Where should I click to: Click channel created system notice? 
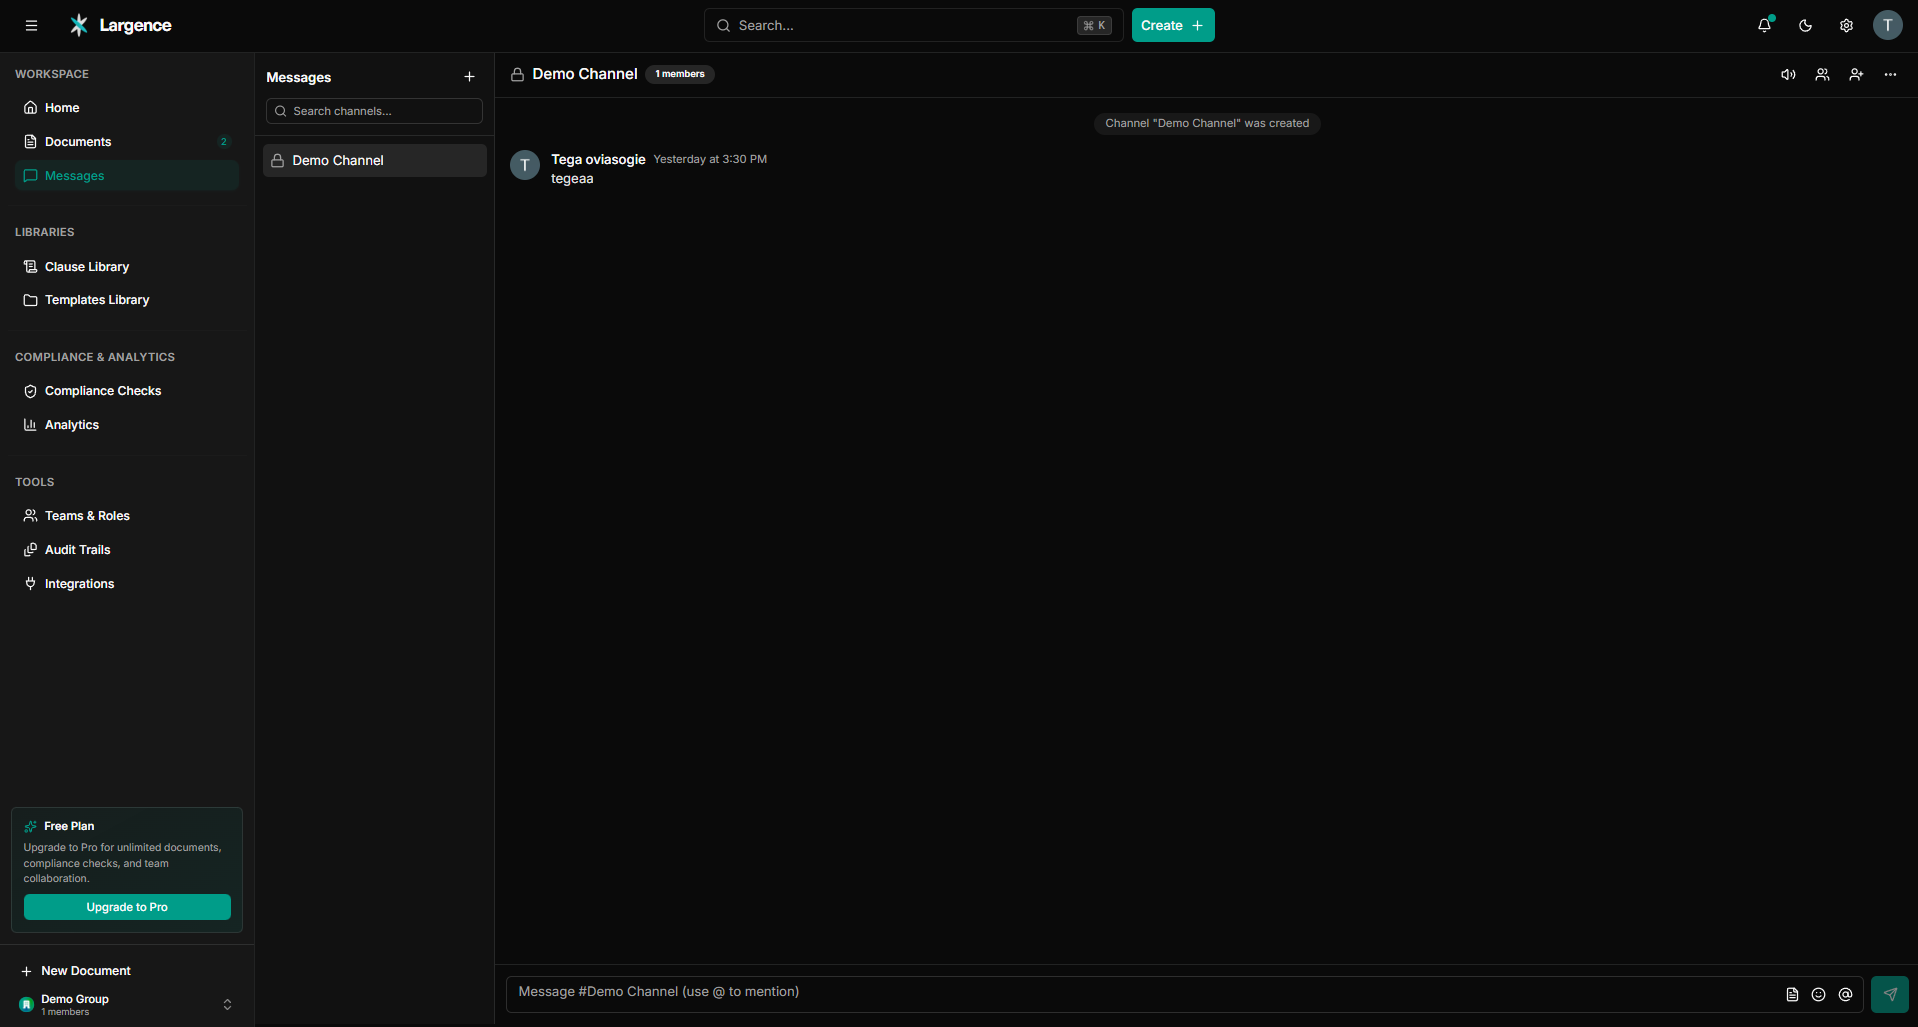(1207, 123)
